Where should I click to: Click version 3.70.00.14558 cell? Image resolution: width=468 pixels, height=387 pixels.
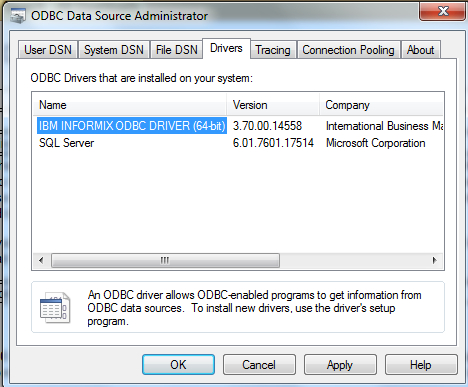click(x=267, y=126)
